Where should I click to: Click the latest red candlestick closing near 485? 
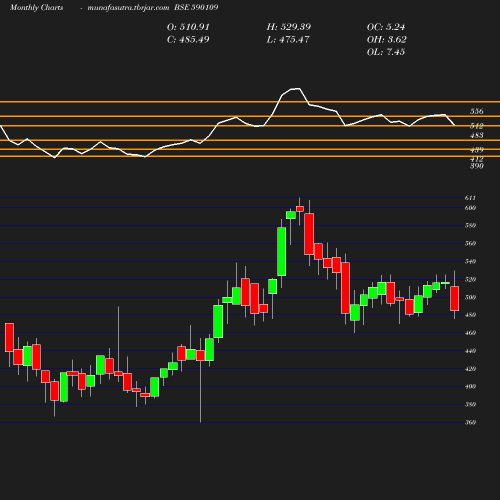tap(455, 298)
